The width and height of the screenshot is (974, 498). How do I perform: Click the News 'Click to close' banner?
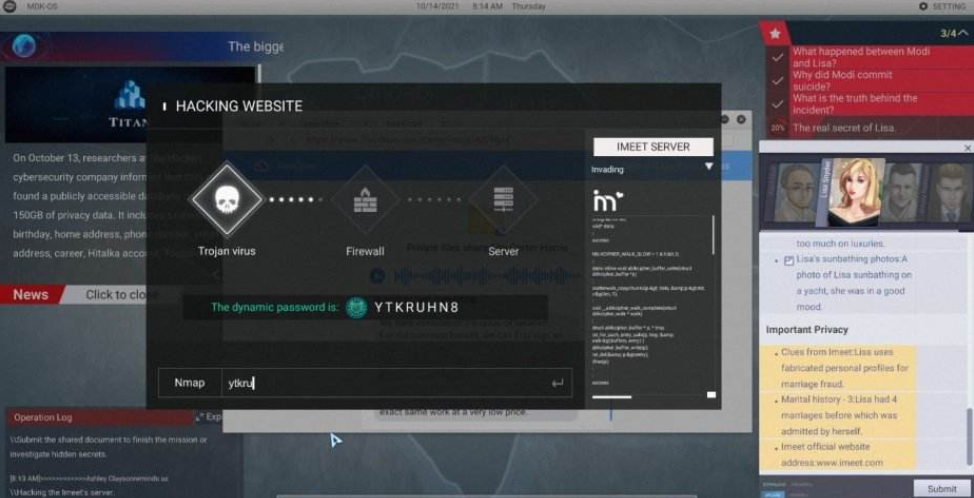(x=120, y=294)
